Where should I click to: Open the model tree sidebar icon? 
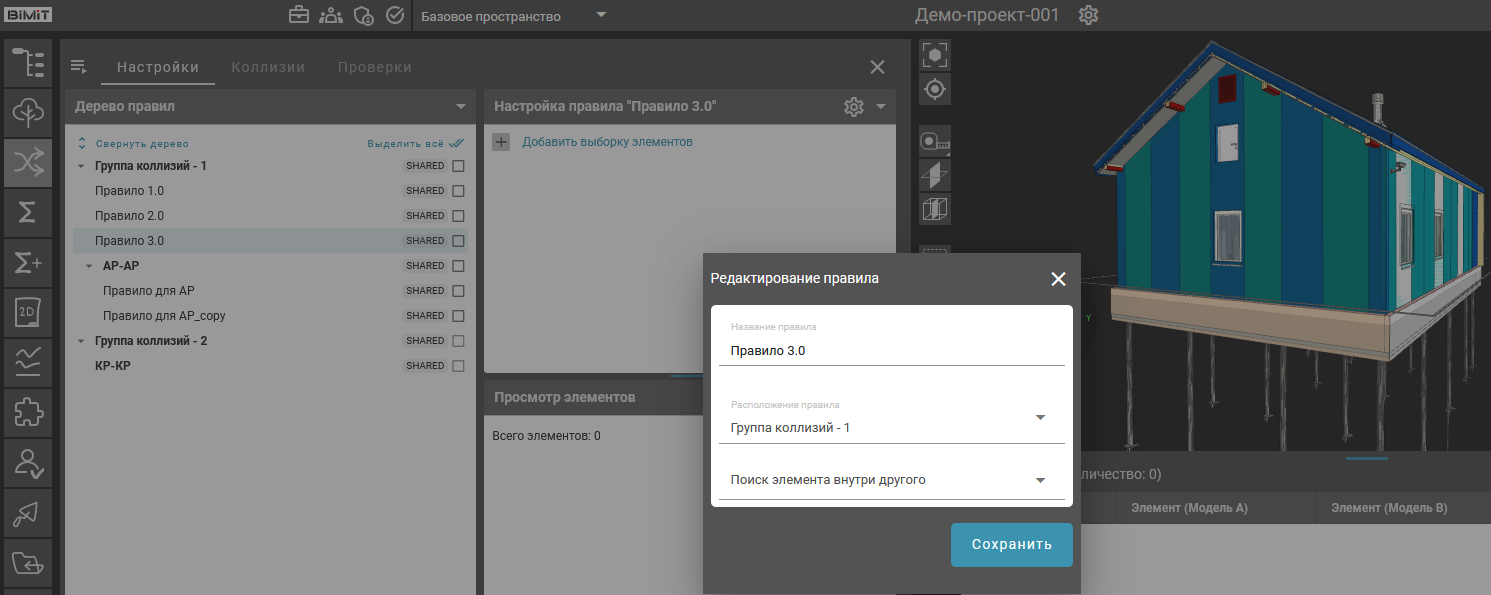(28, 62)
